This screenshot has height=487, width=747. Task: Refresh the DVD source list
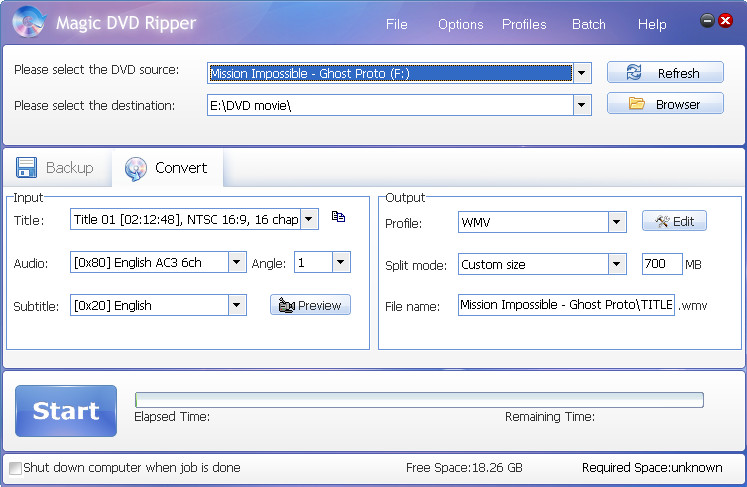pos(665,72)
